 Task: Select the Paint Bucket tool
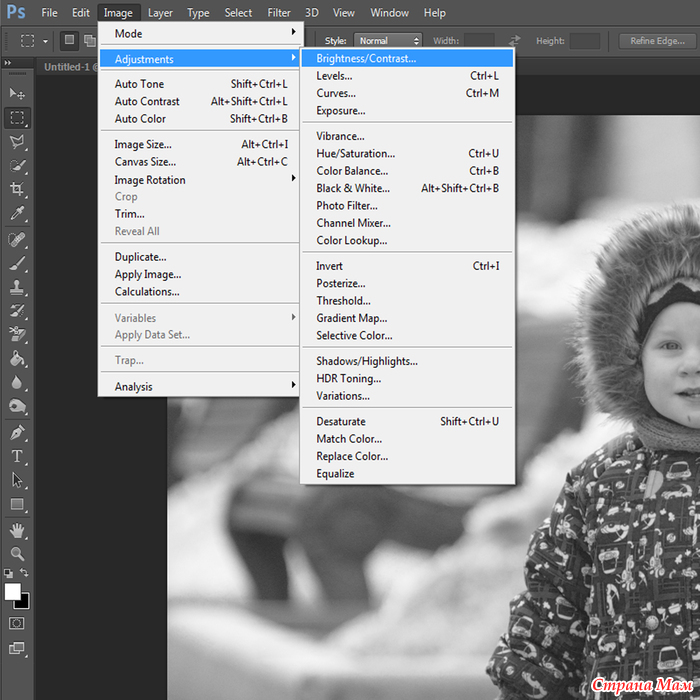(17, 358)
